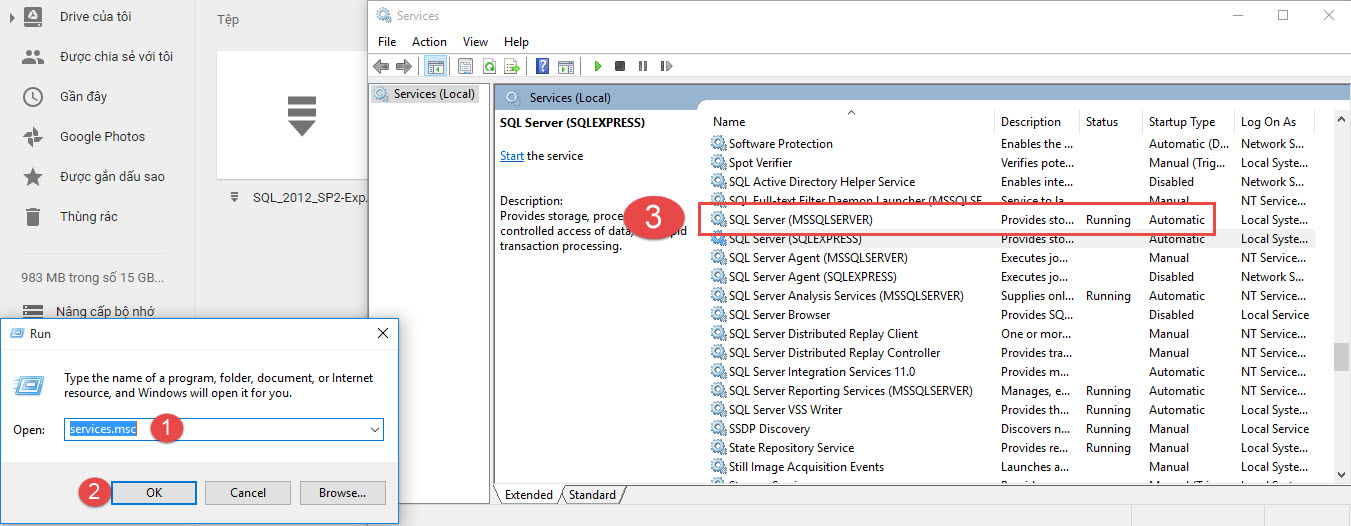Click the Refresh toolbar icon
This screenshot has height=526, width=1351.
pyautogui.click(x=489, y=66)
